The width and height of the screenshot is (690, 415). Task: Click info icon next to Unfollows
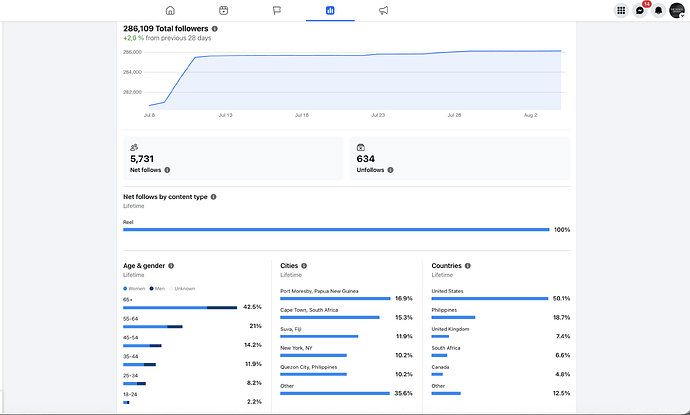pos(390,170)
